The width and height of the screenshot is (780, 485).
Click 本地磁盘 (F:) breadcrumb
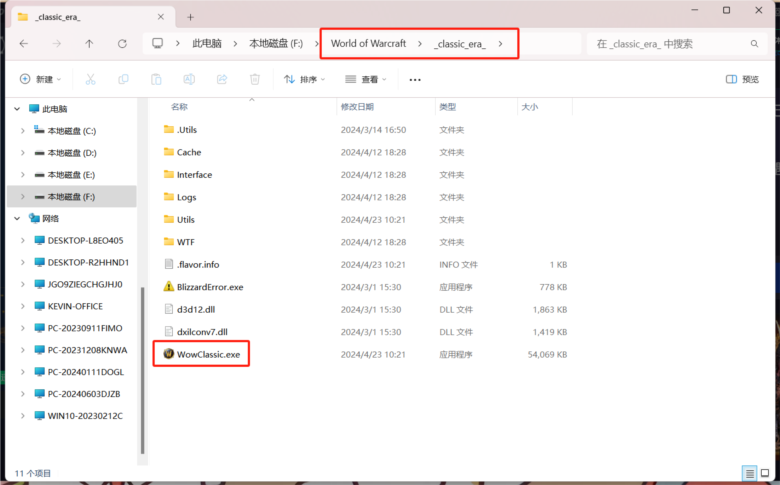click(276, 44)
